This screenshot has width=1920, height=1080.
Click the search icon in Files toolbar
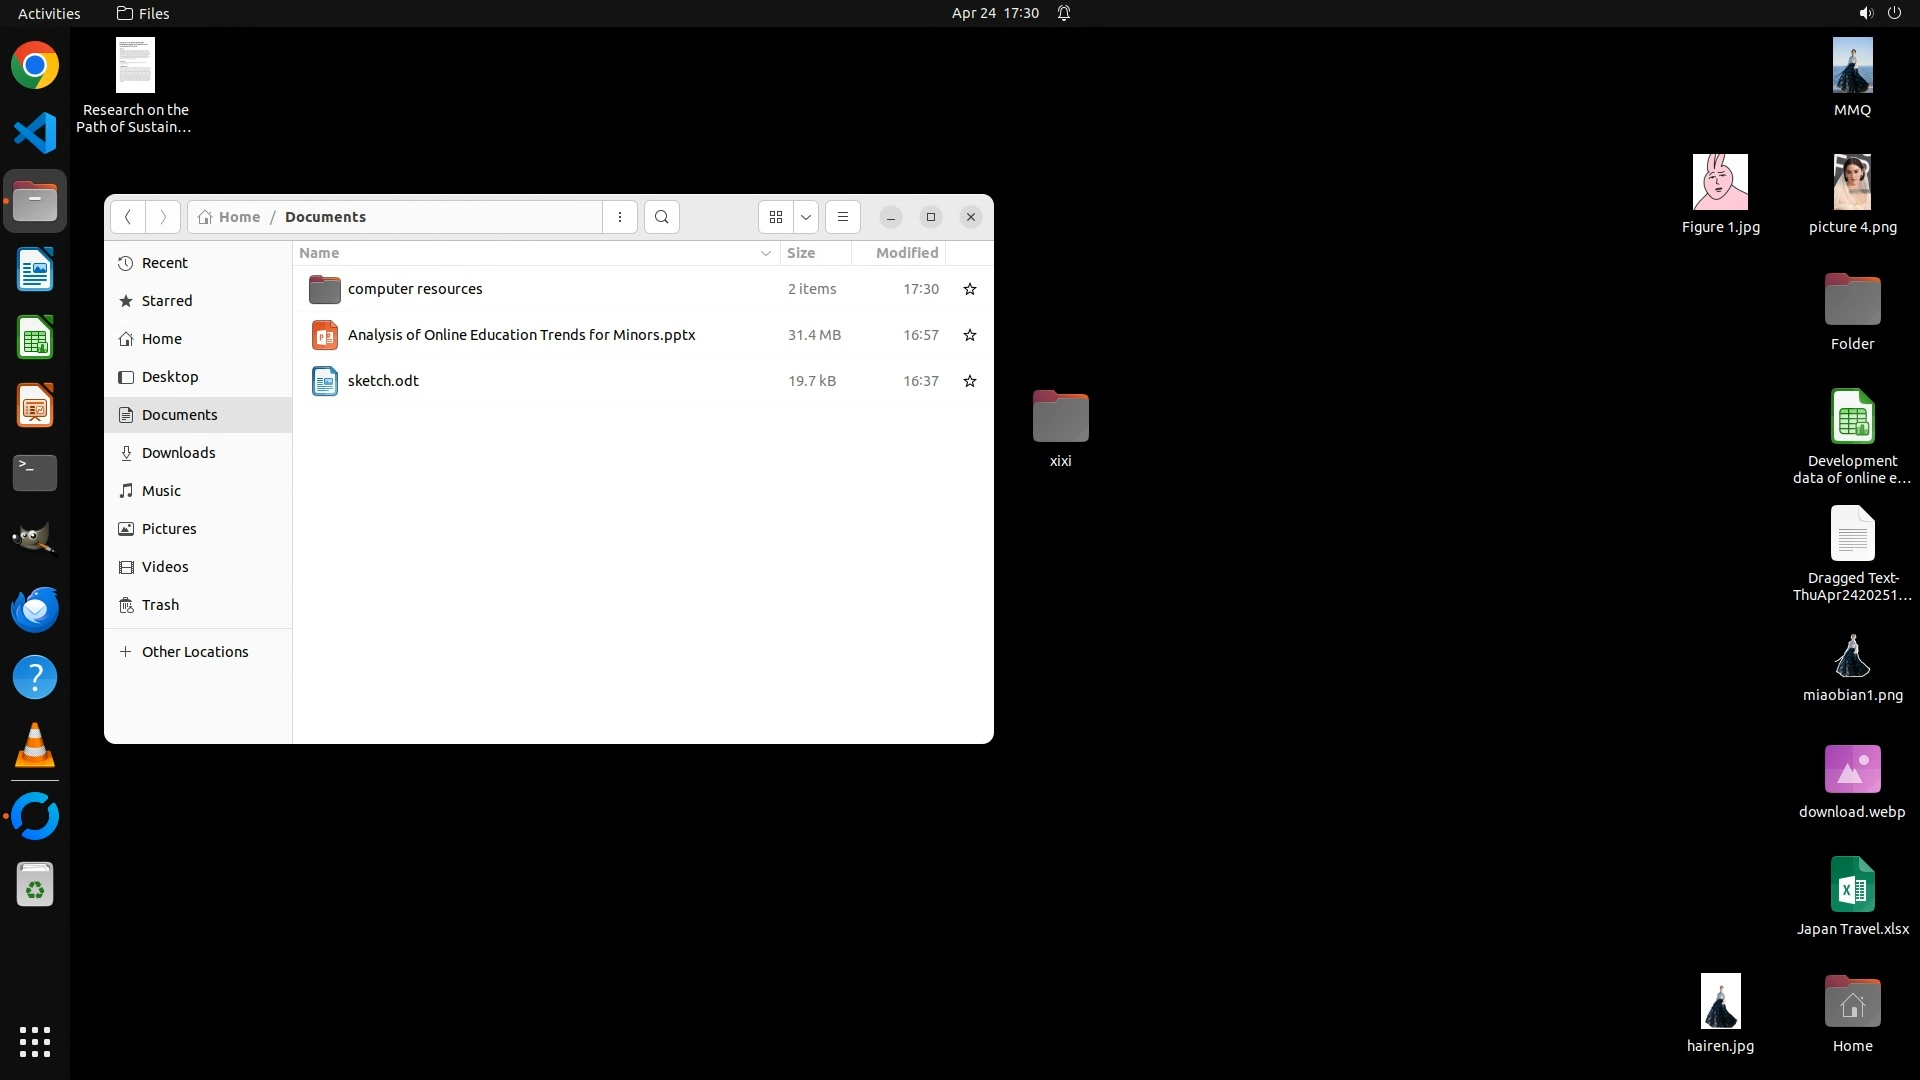point(661,217)
